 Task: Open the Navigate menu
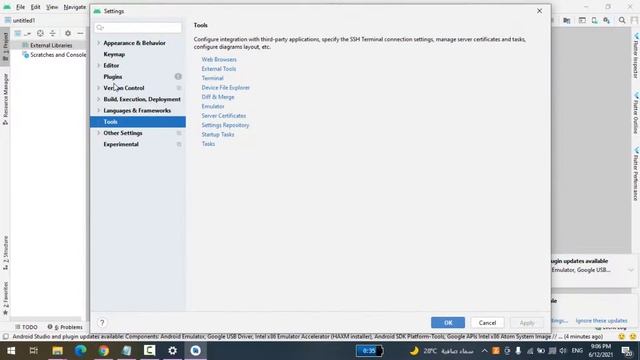[75, 7]
